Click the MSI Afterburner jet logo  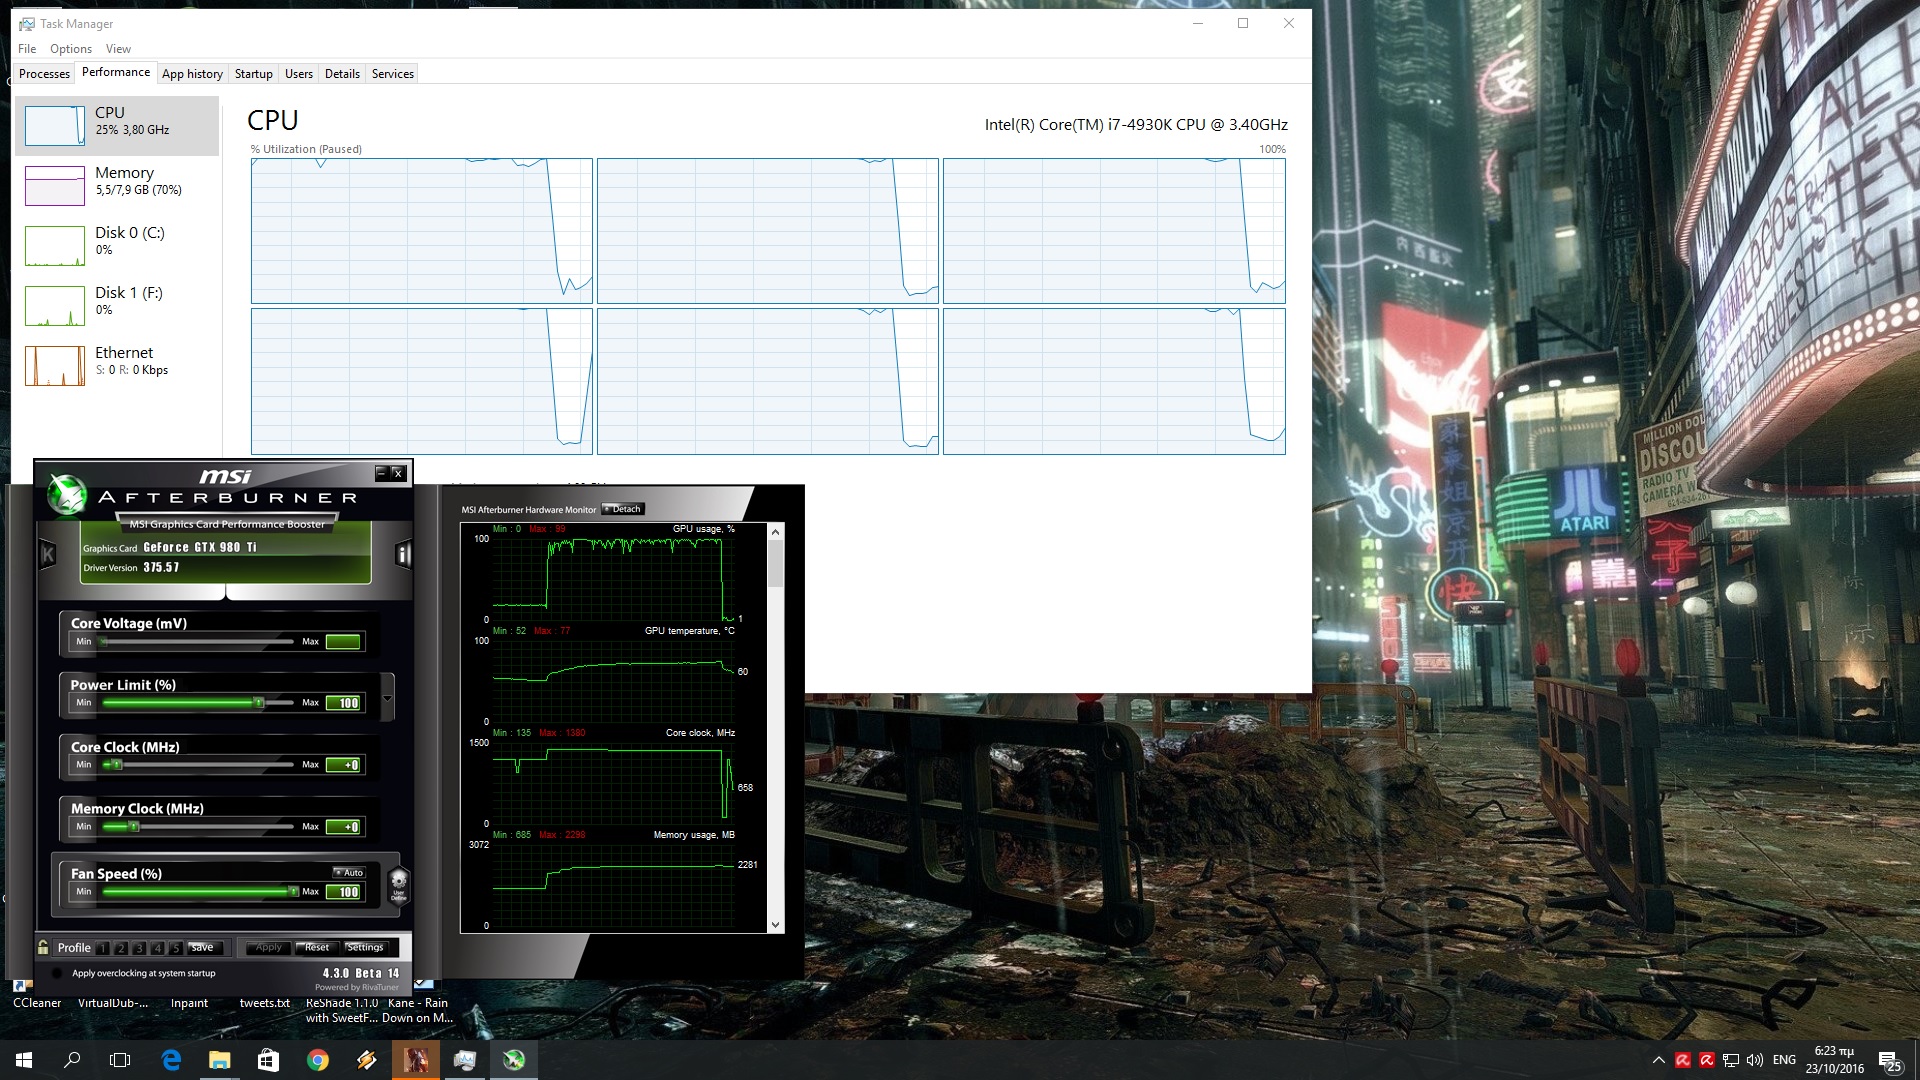[x=67, y=494]
